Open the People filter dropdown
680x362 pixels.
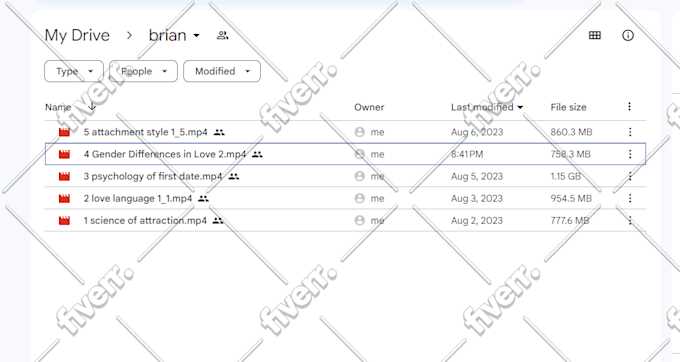[x=144, y=71]
